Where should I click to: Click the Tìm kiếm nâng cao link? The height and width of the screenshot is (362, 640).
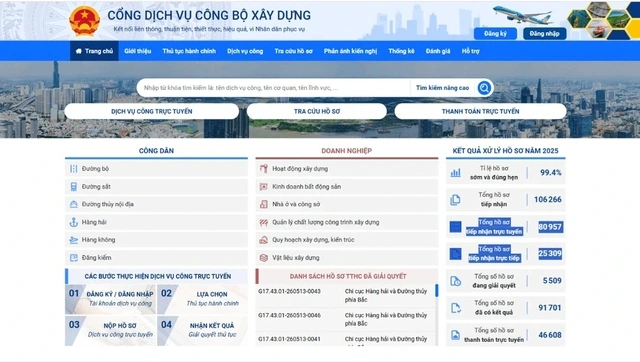tap(442, 88)
